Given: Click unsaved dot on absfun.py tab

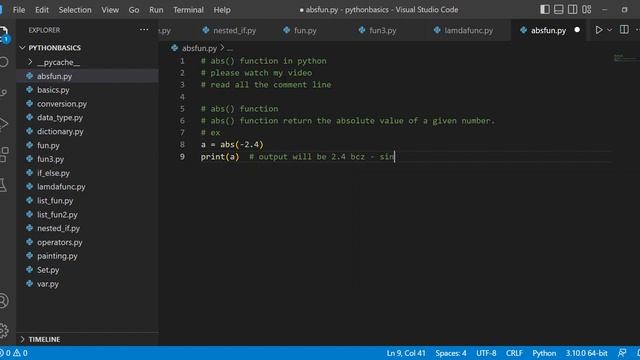Looking at the screenshot, I should (x=577, y=30).
